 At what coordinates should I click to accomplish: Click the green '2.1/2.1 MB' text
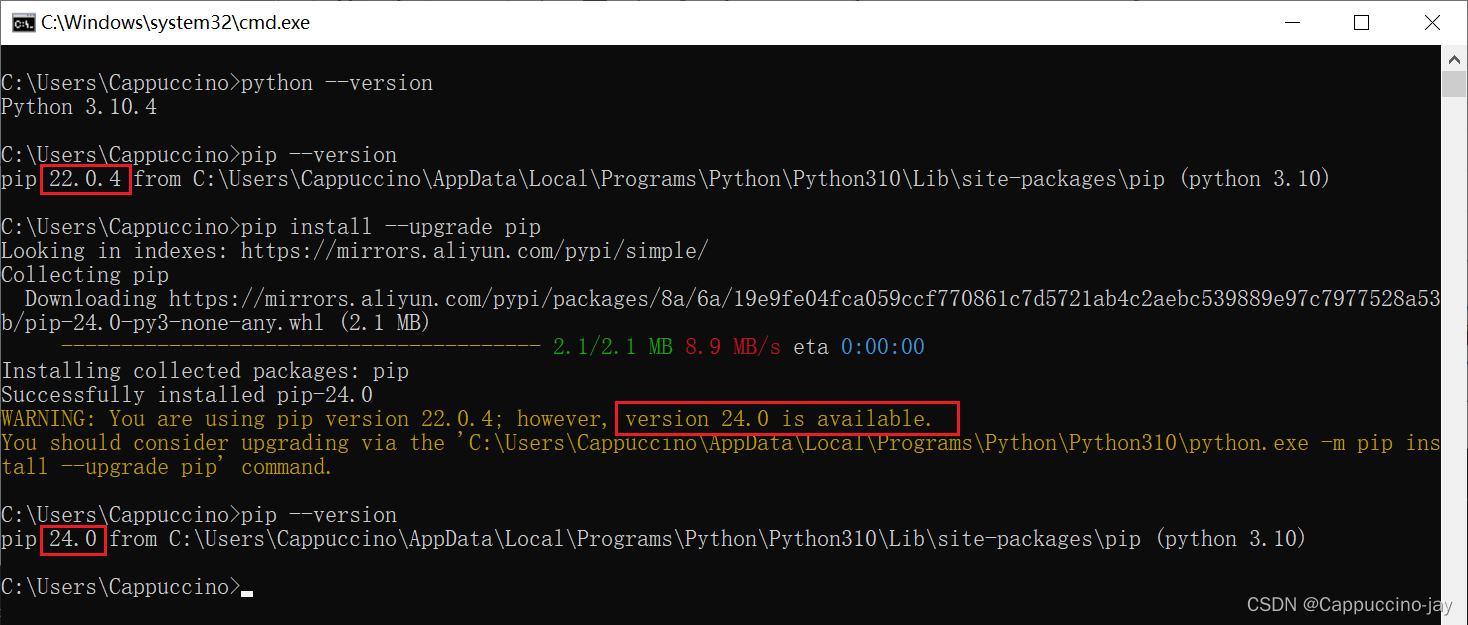[x=613, y=347]
